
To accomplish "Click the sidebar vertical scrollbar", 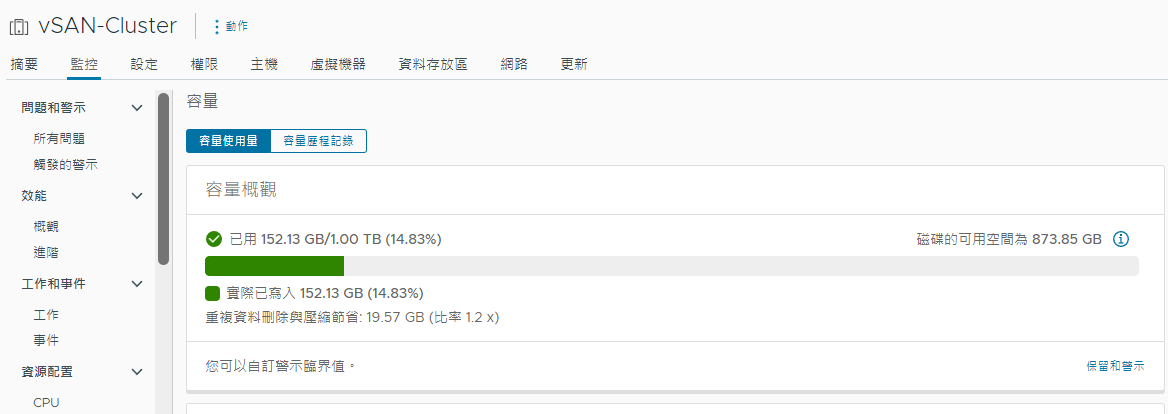I will (x=163, y=179).
